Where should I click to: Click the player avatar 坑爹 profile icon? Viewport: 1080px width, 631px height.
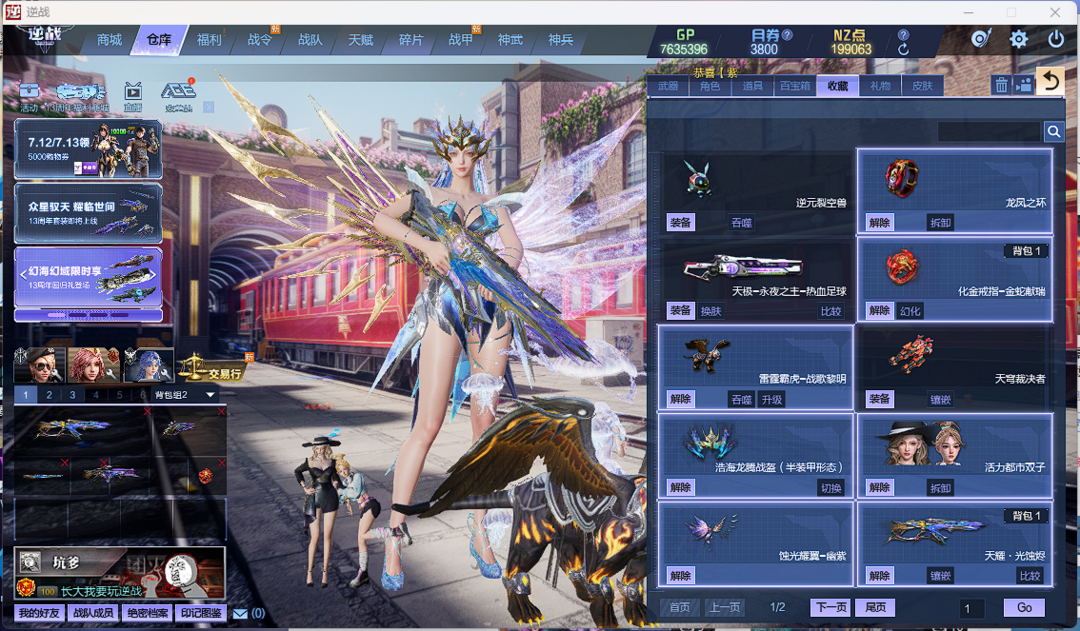pyautogui.click(x=30, y=563)
